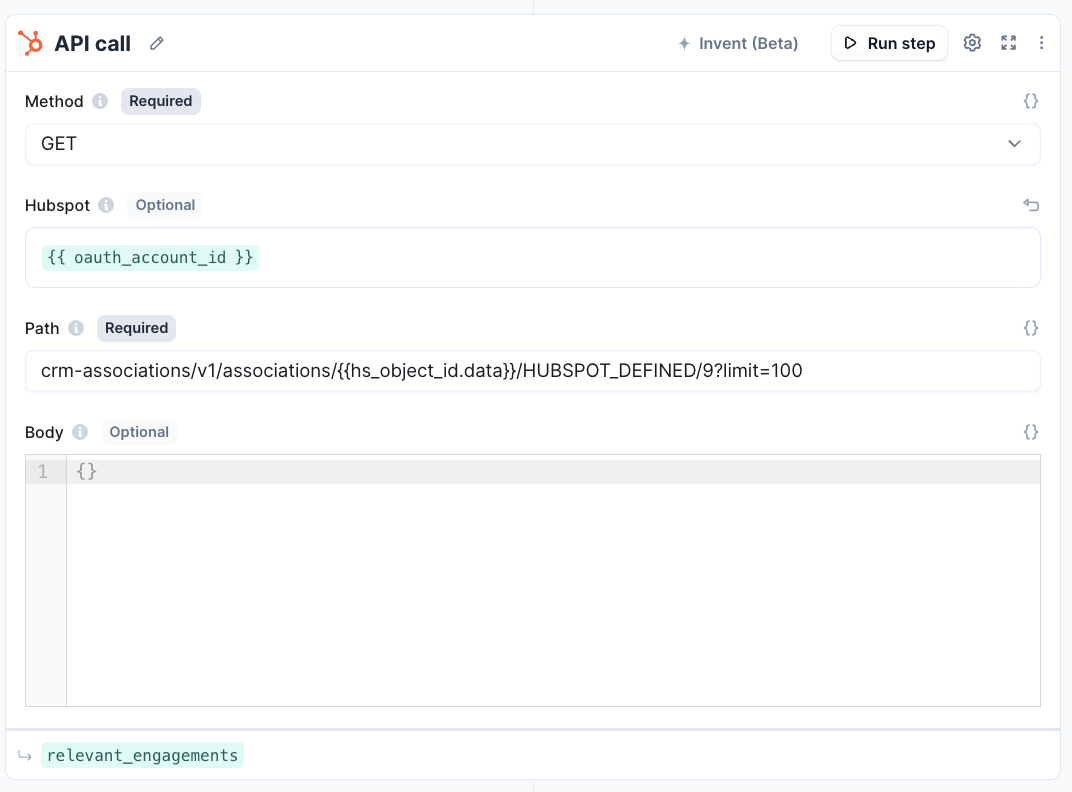Show info for the Body field

point(80,432)
